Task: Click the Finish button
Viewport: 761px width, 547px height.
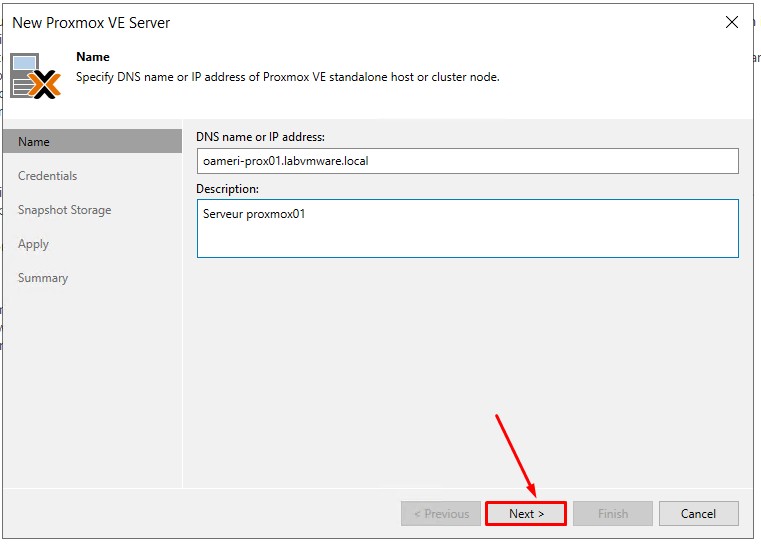Action: pyautogui.click(x=612, y=514)
